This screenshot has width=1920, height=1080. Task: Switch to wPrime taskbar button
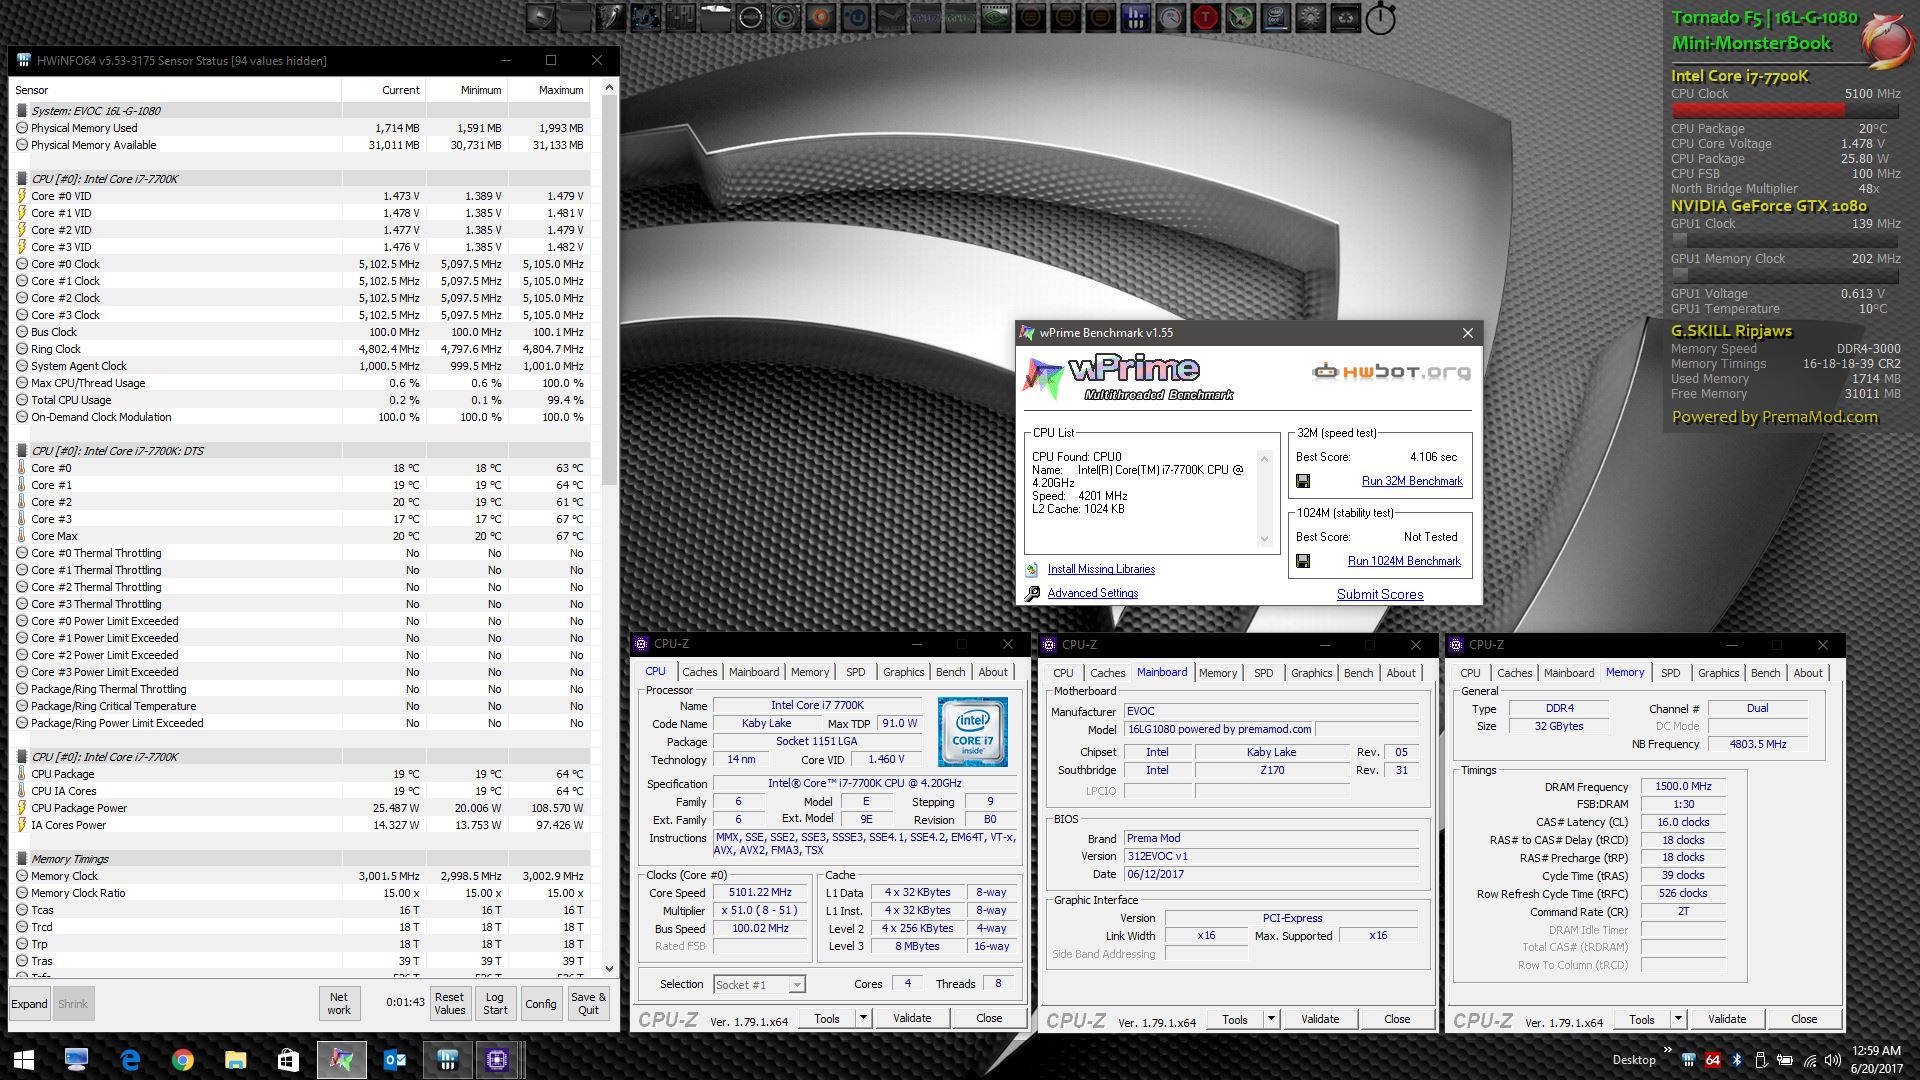[341, 1059]
